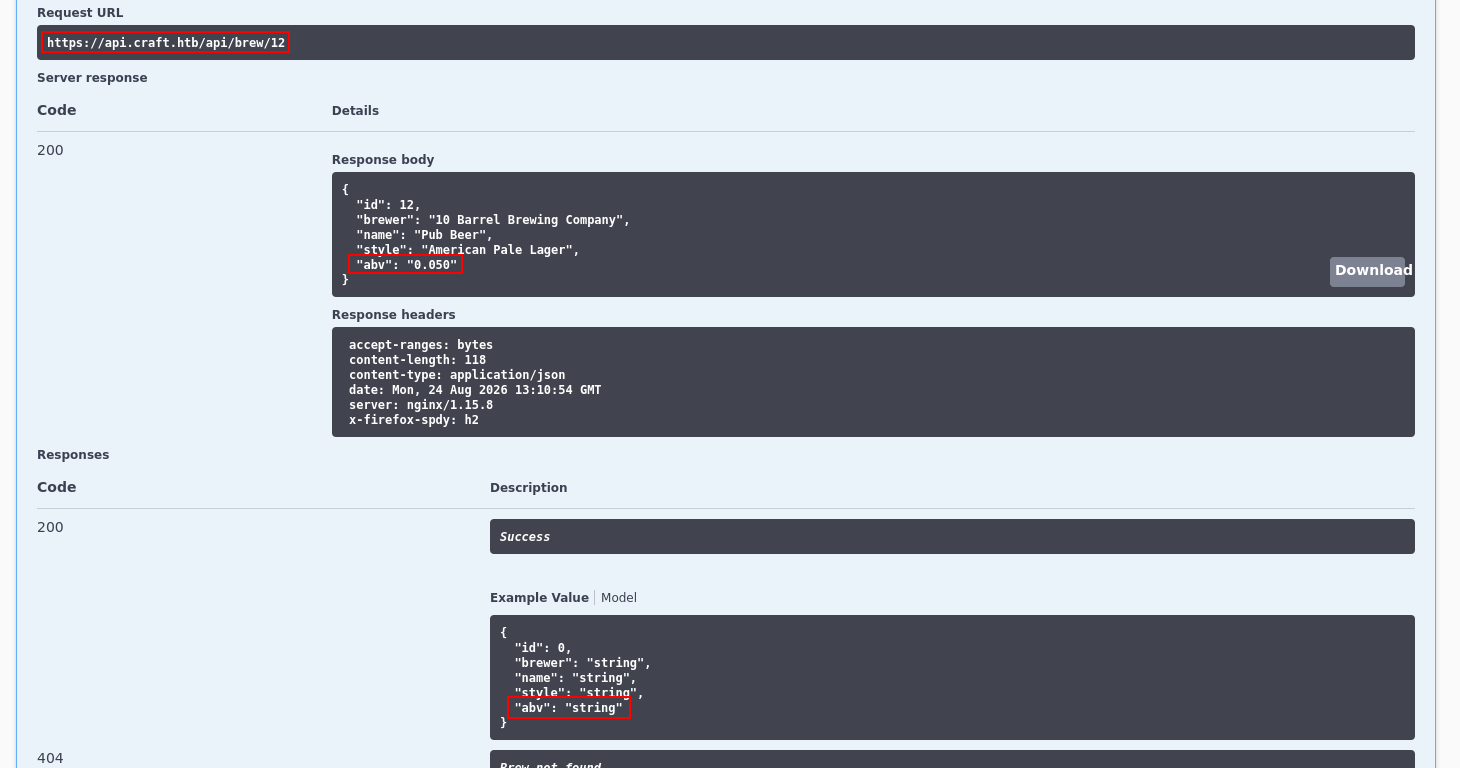The width and height of the screenshot is (1460, 768).
Task: Click the highlighted "abv": "string" example line
Action: point(569,708)
